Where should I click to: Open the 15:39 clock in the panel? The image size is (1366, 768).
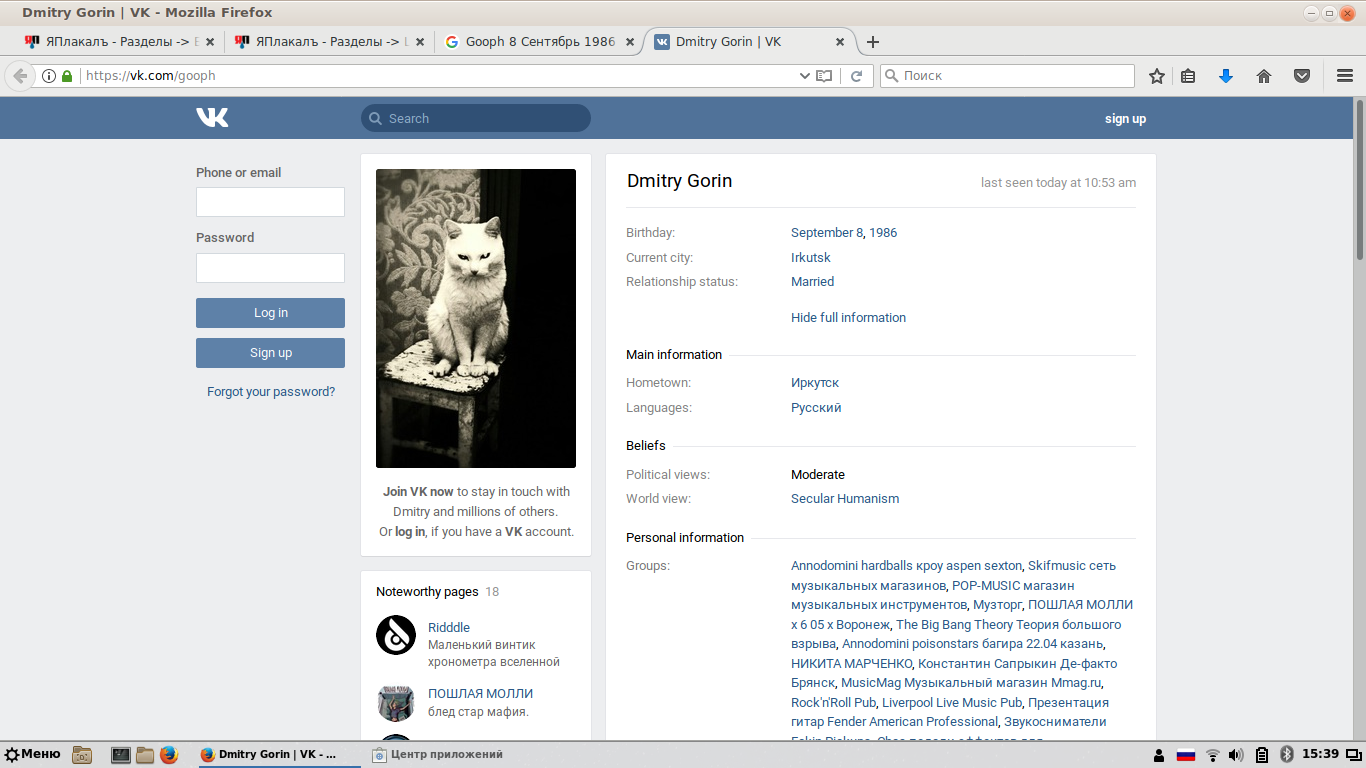pos(1321,754)
